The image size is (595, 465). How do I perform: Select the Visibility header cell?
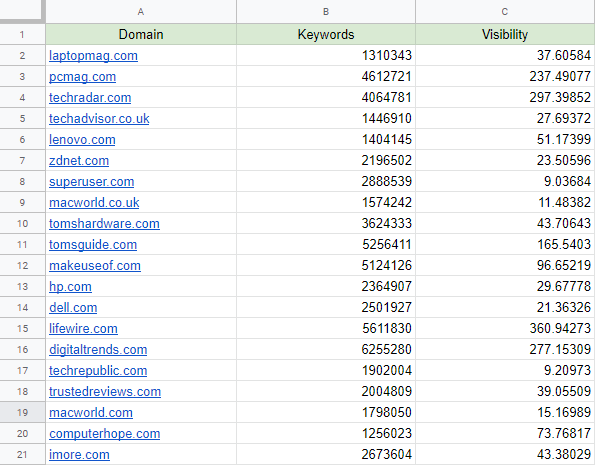[505, 35]
